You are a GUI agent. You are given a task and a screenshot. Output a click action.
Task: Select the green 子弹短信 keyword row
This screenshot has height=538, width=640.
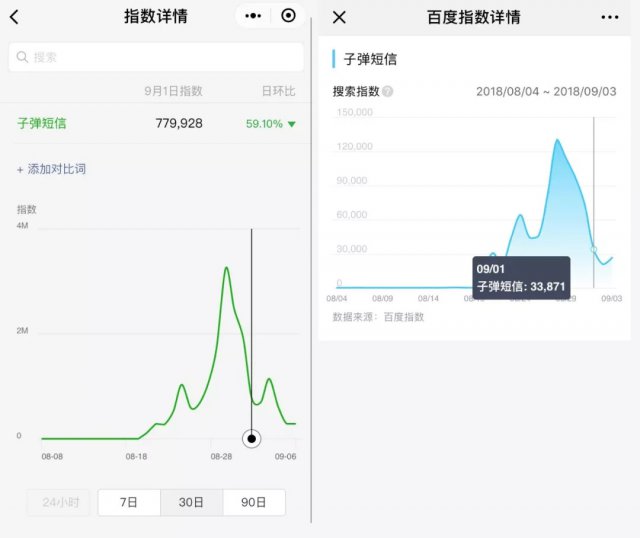[42, 124]
